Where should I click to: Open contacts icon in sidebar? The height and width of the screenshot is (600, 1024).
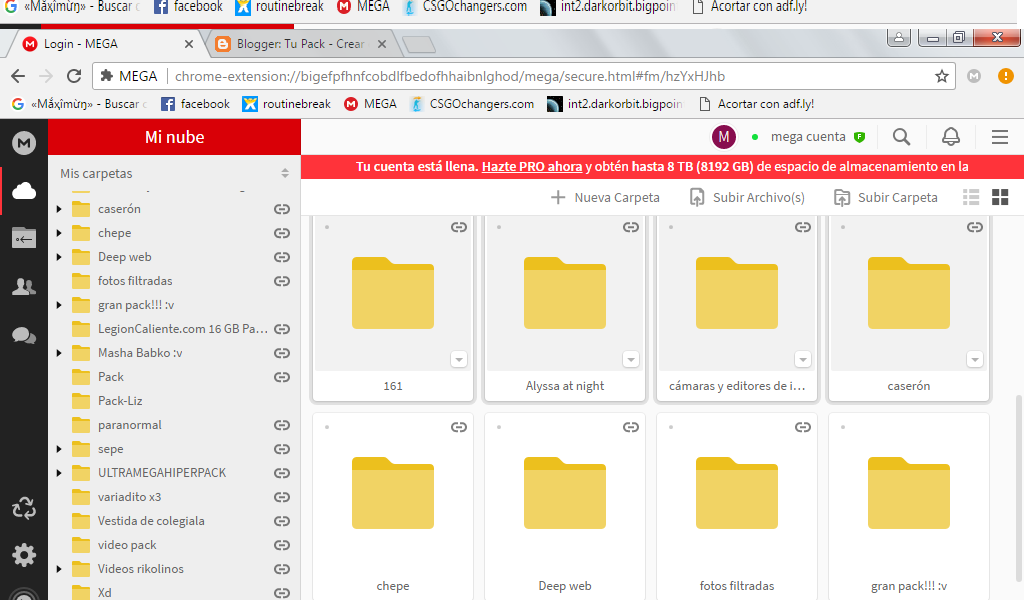[24, 287]
